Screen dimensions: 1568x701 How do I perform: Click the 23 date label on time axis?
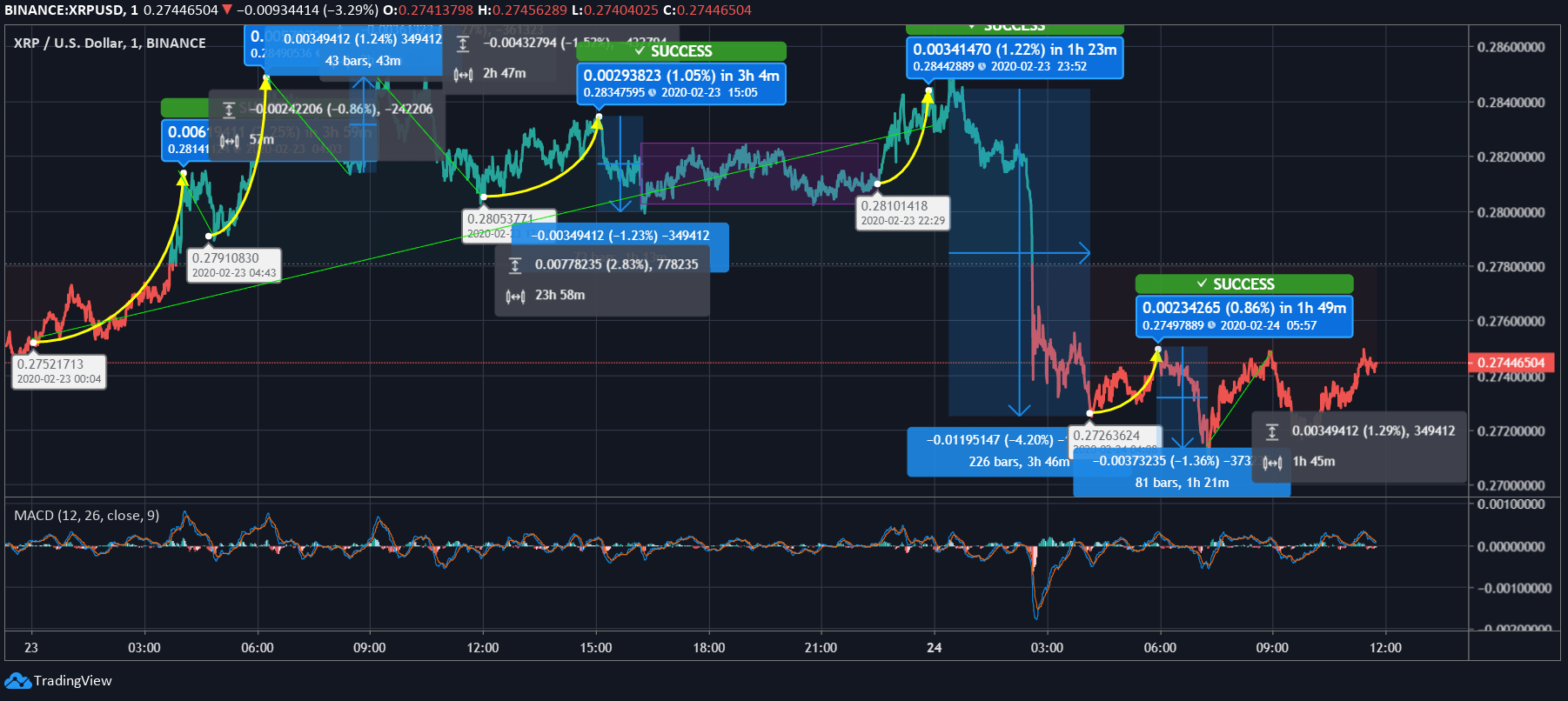pos(31,648)
